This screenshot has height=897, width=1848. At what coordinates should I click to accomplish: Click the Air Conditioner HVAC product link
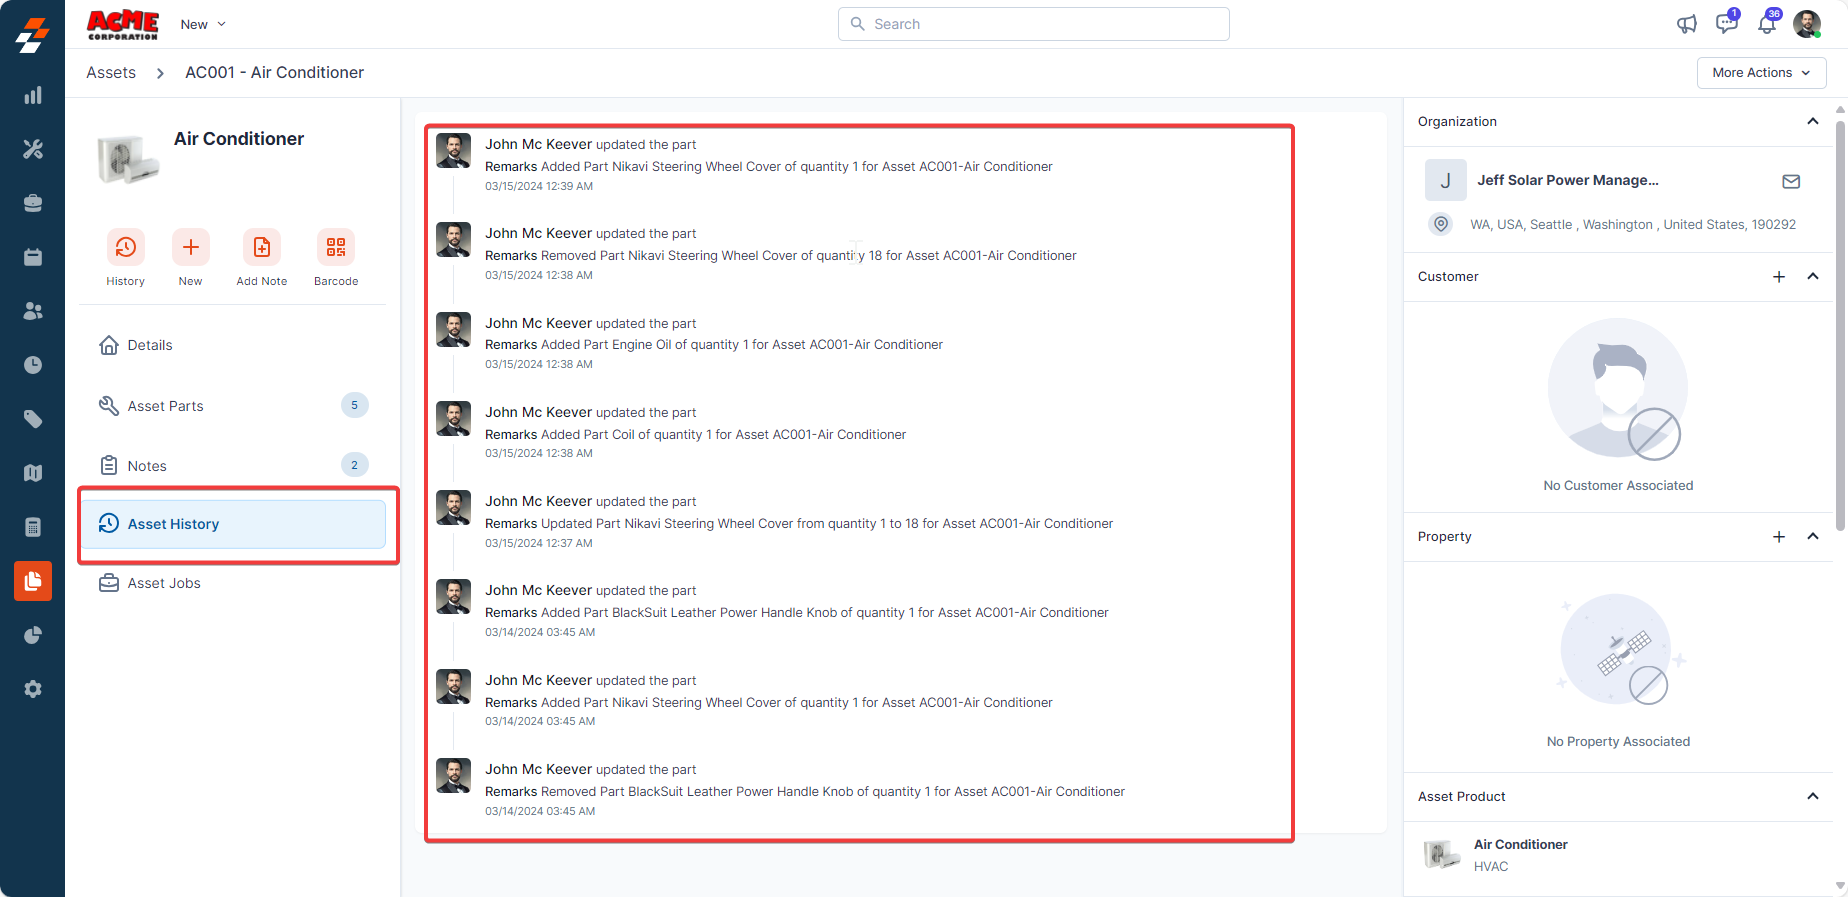pos(1520,845)
